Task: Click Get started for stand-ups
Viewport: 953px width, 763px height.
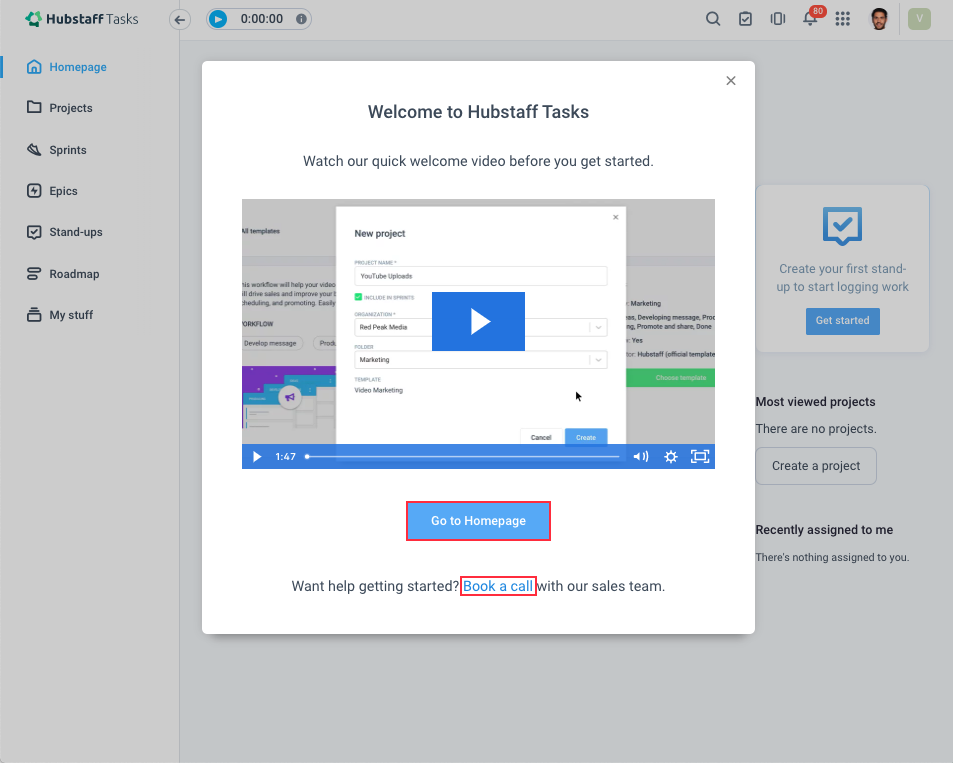Action: (x=842, y=321)
